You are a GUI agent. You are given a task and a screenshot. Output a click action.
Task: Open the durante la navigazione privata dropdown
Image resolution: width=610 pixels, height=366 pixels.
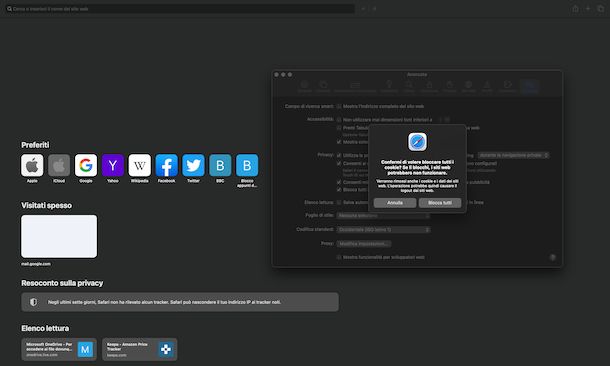[513, 155]
